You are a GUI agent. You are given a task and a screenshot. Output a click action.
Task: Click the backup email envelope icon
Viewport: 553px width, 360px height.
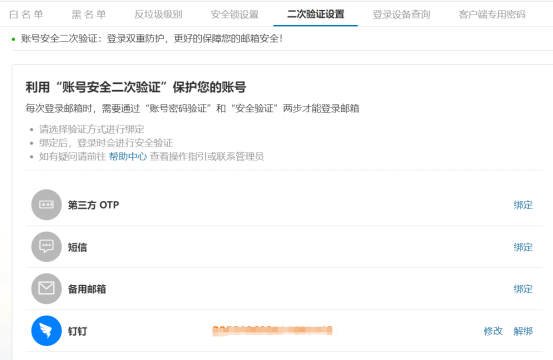click(47, 289)
